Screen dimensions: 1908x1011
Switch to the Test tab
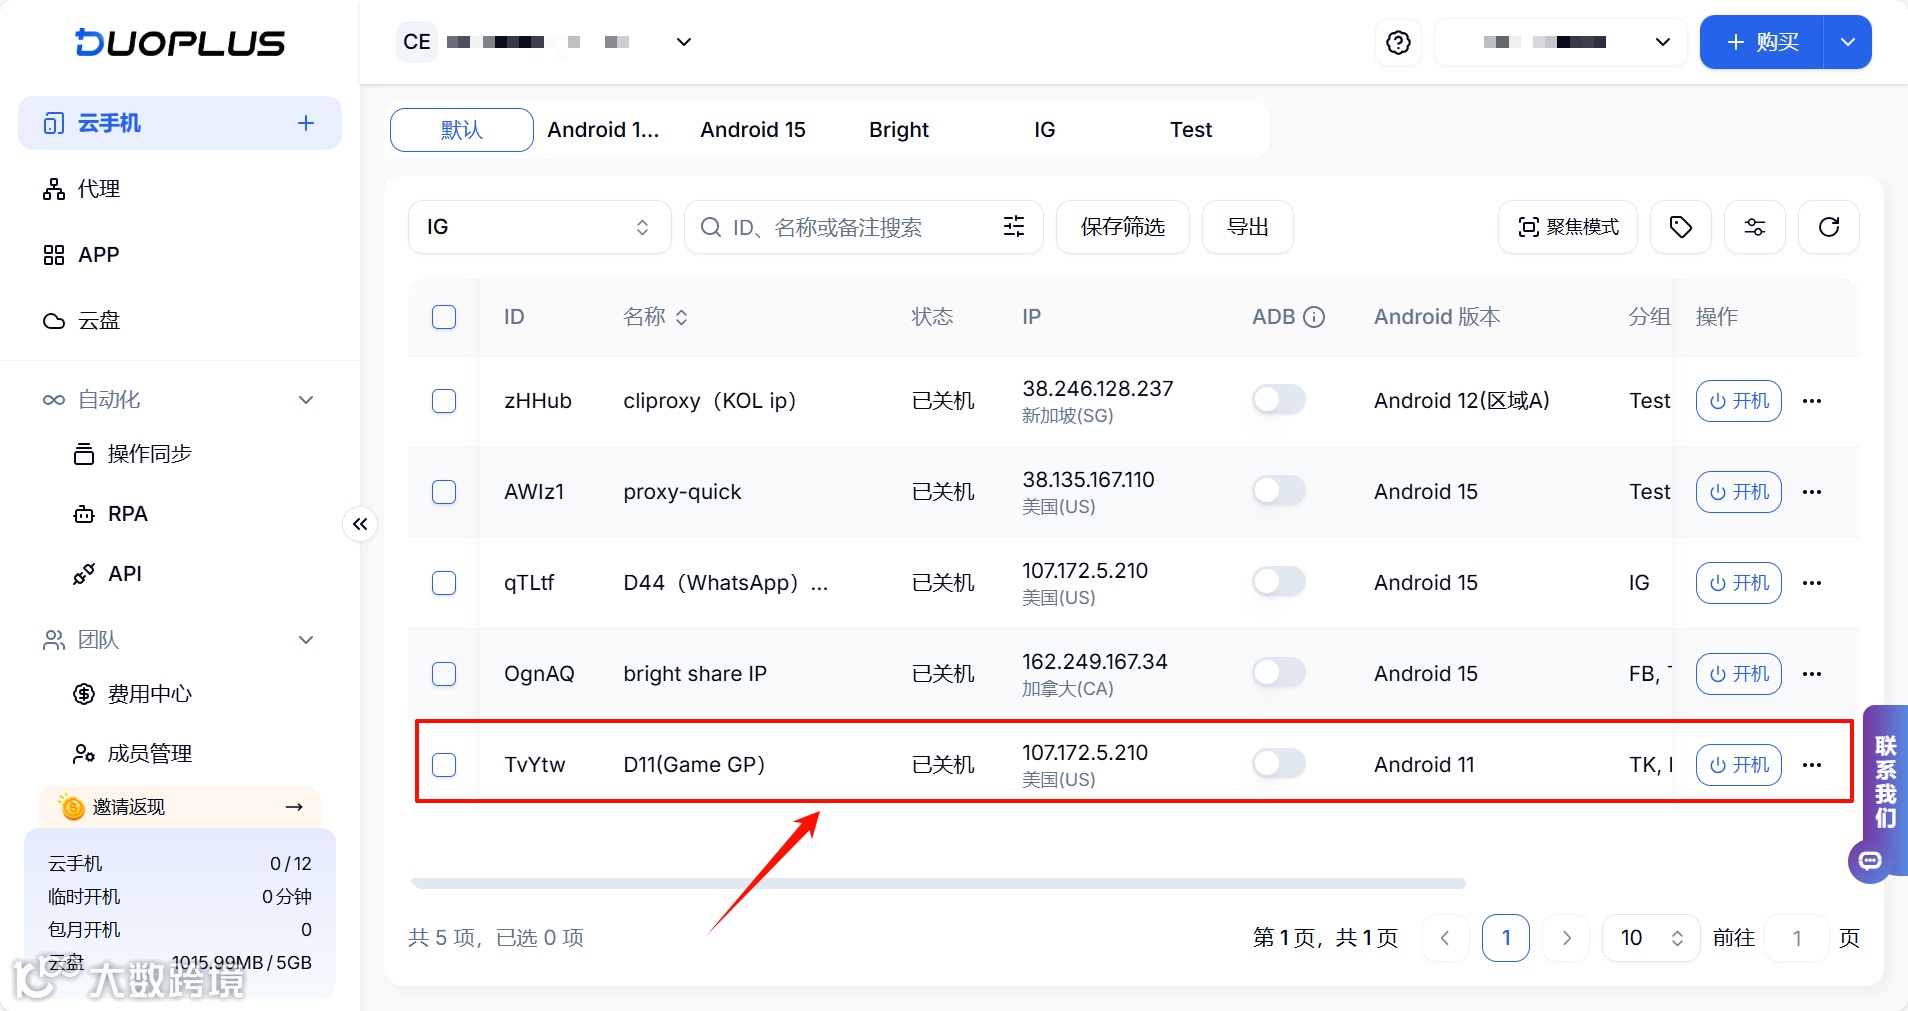point(1191,130)
